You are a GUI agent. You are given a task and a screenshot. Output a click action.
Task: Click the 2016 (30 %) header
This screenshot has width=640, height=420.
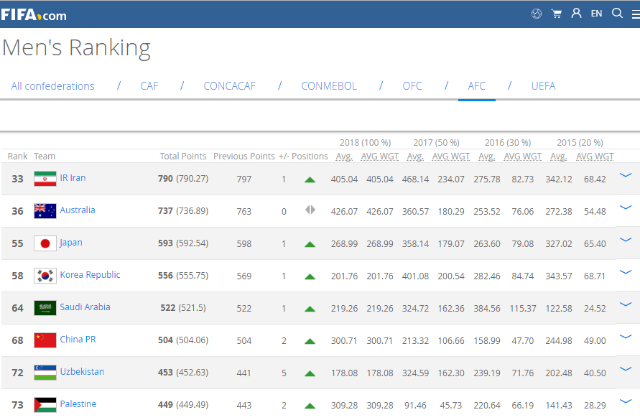(x=508, y=142)
